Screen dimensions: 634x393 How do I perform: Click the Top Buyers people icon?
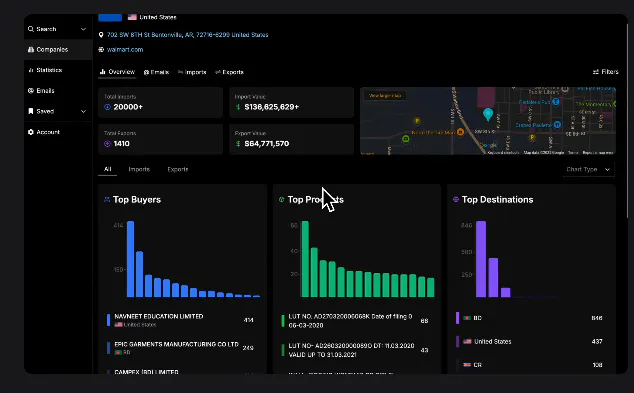point(107,199)
